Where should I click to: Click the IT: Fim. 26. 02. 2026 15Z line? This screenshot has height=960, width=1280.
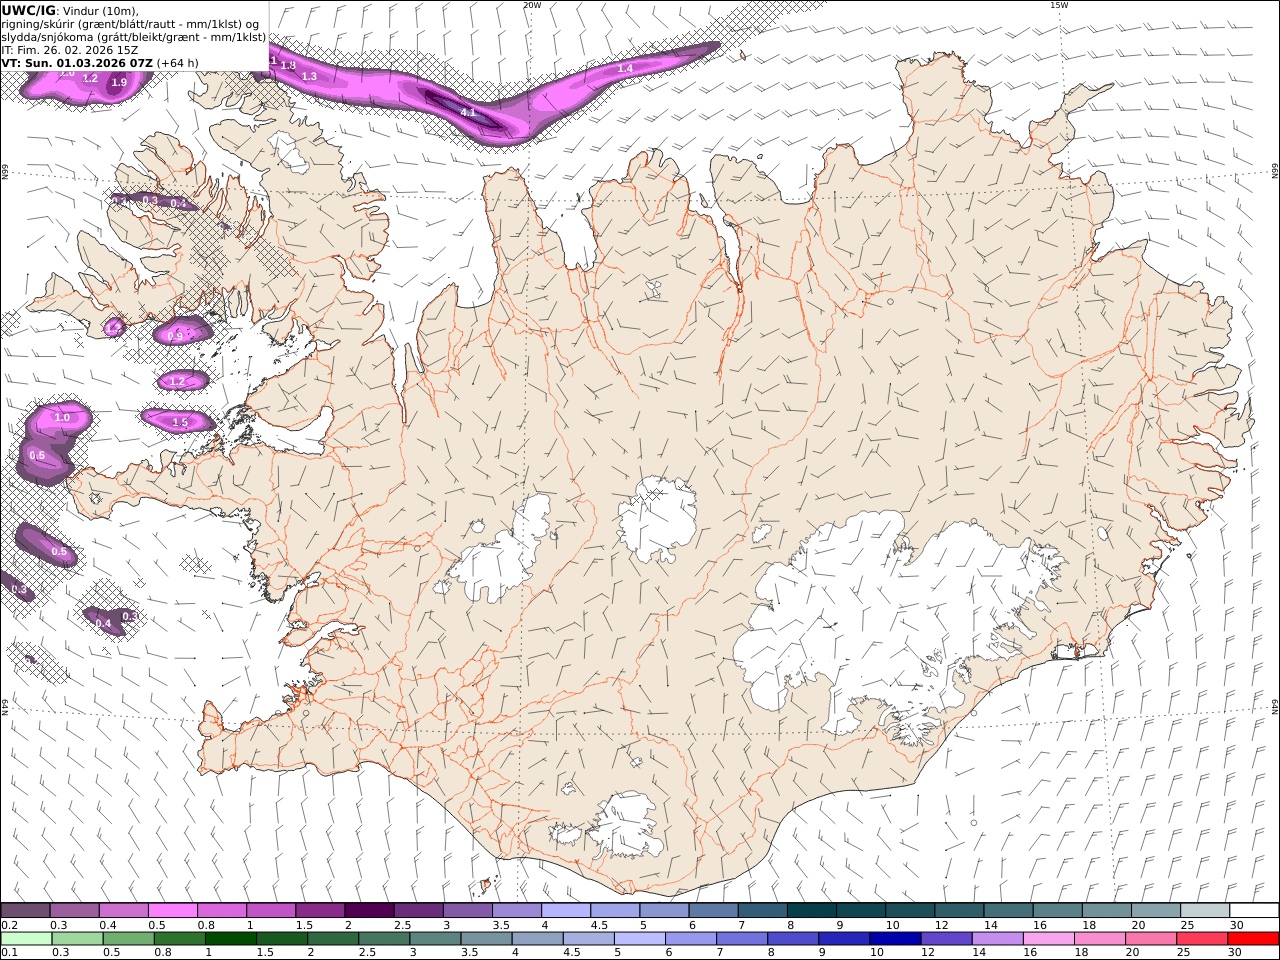(x=70, y=50)
